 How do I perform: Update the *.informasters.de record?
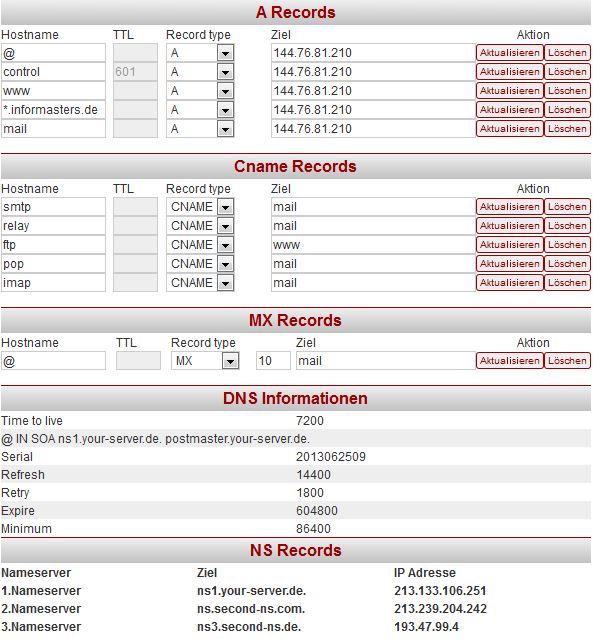click(509, 110)
